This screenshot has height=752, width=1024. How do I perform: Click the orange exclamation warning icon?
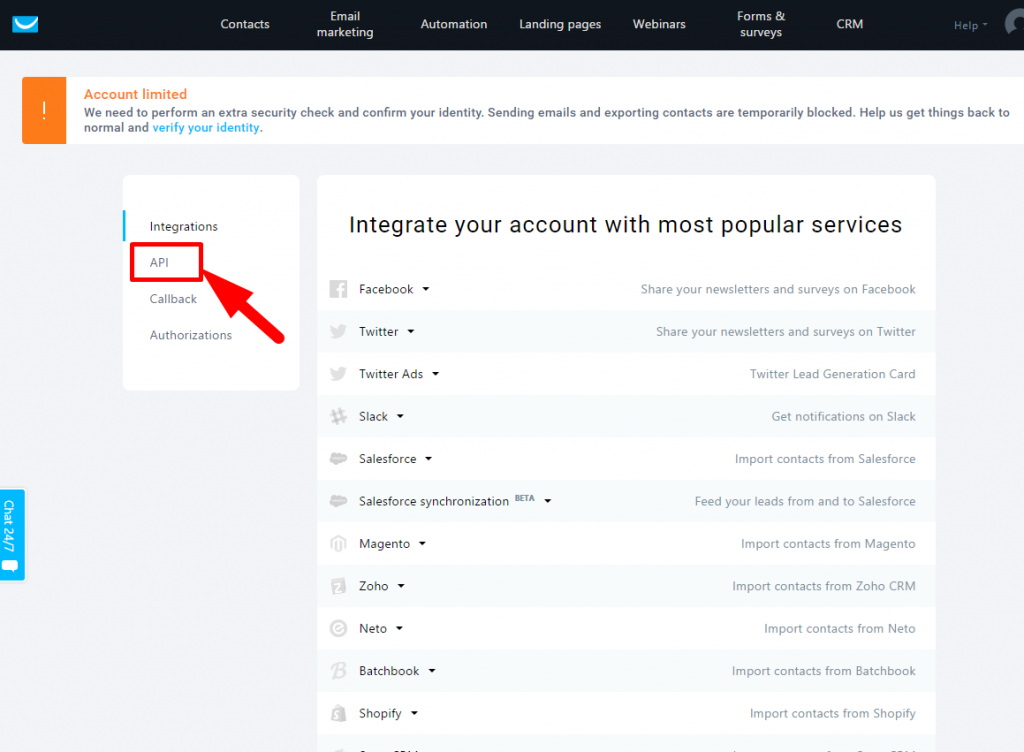[x=44, y=110]
